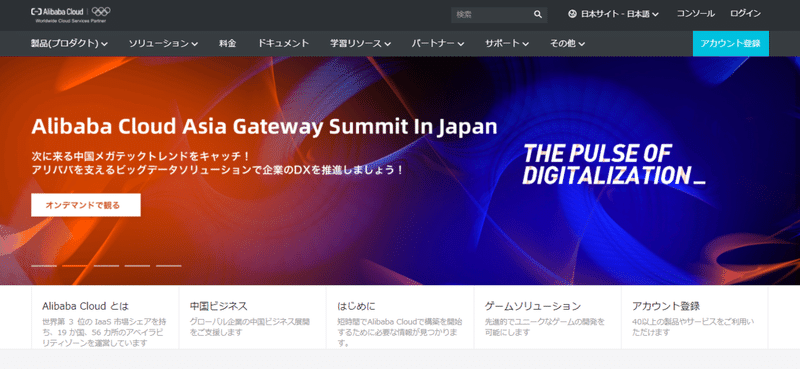800x369 pixels.
Task: Open the Alibaba Cloud とは card
Action: point(105,317)
